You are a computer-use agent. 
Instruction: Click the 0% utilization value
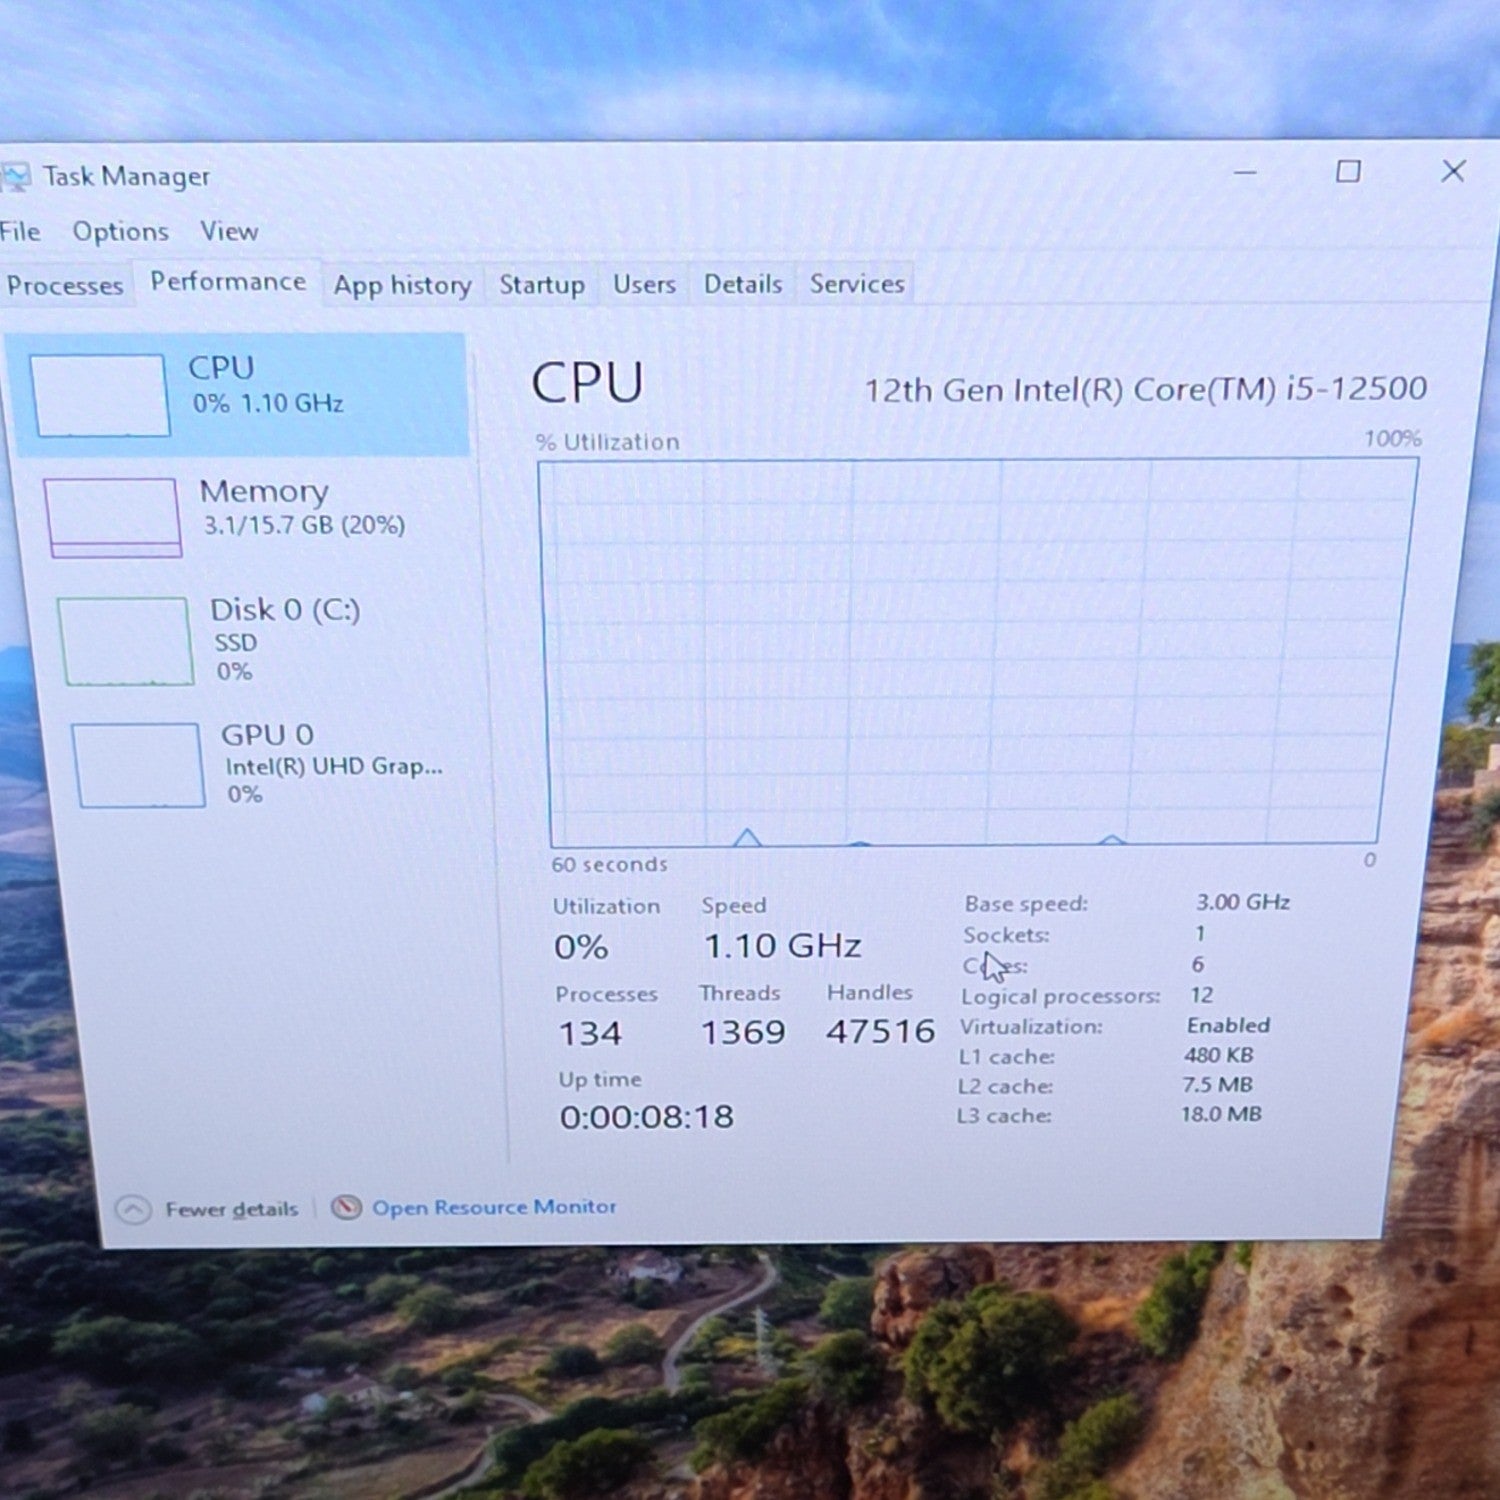coord(581,947)
